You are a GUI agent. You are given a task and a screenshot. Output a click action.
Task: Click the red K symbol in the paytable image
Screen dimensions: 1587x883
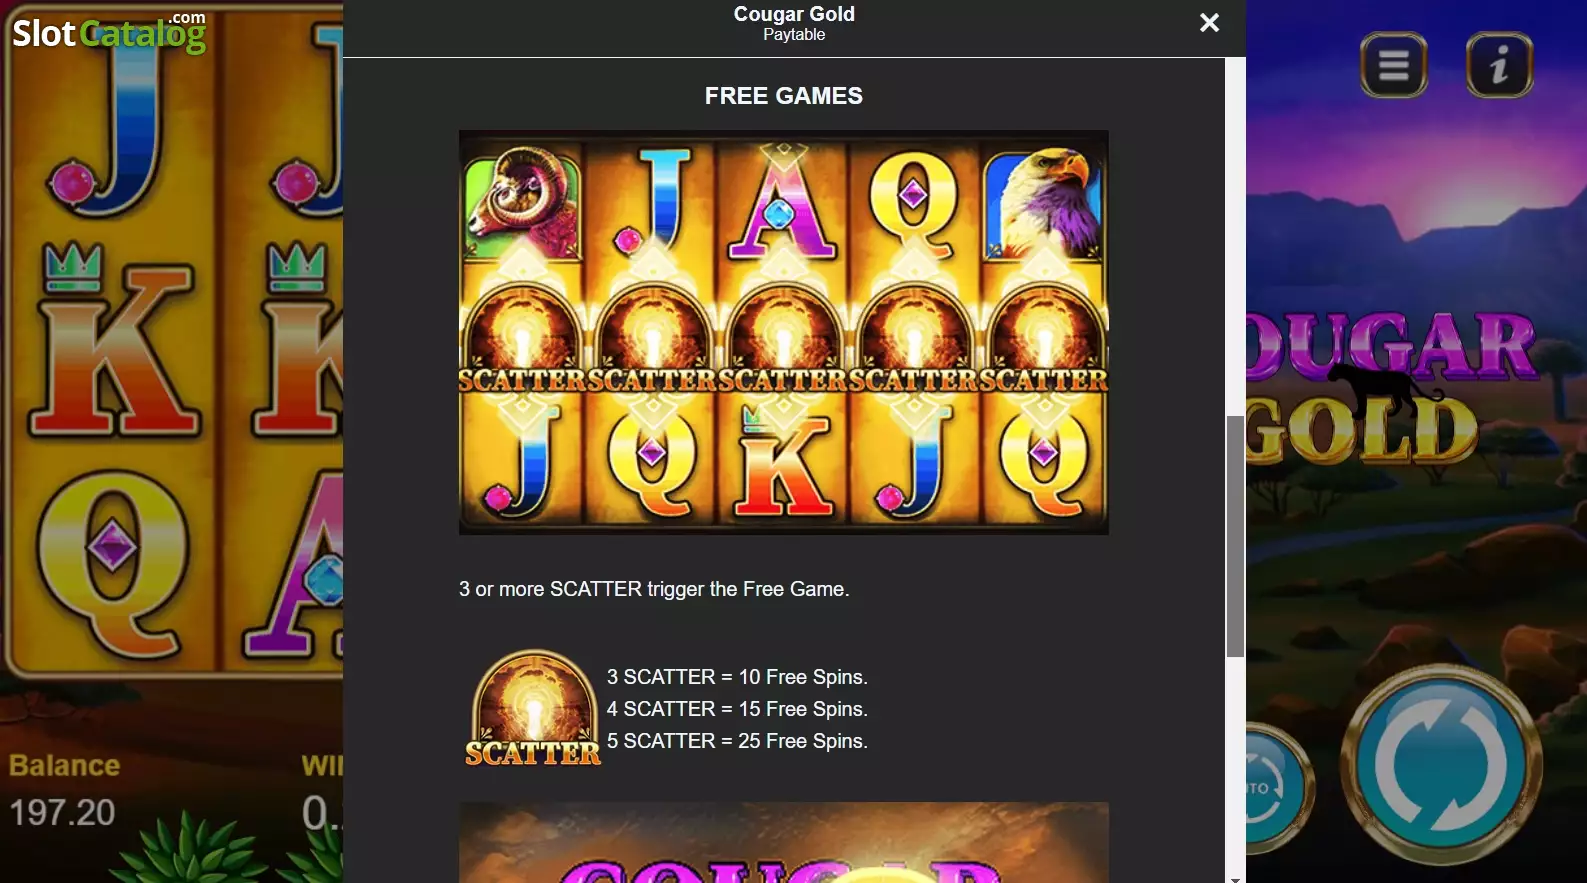(783, 463)
